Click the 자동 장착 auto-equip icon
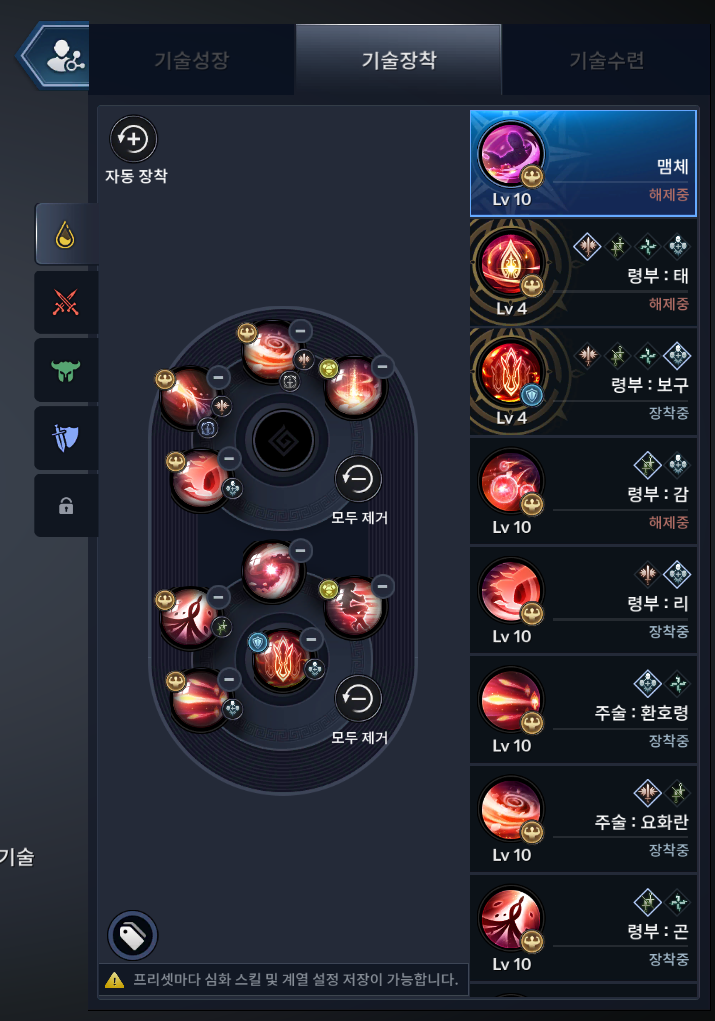Viewport: 715px width, 1021px height. pyautogui.click(x=133, y=139)
